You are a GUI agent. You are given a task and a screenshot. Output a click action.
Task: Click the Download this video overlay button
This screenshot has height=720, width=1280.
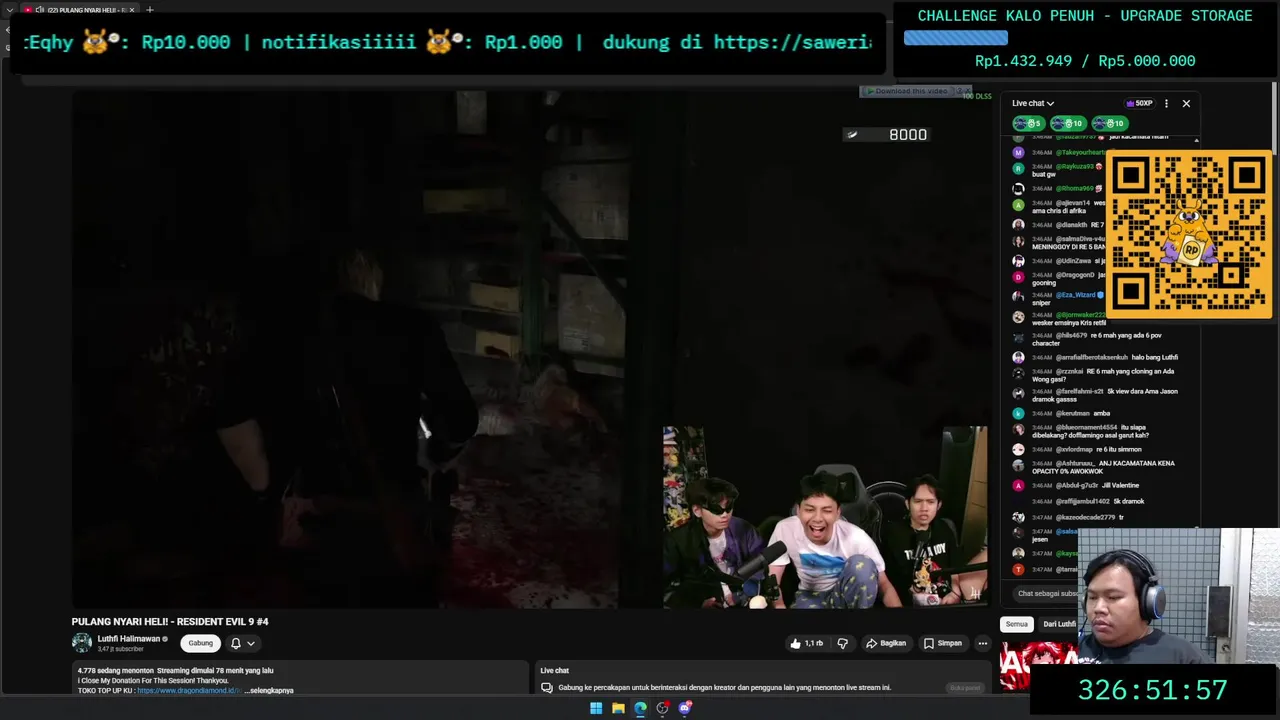coord(911,91)
